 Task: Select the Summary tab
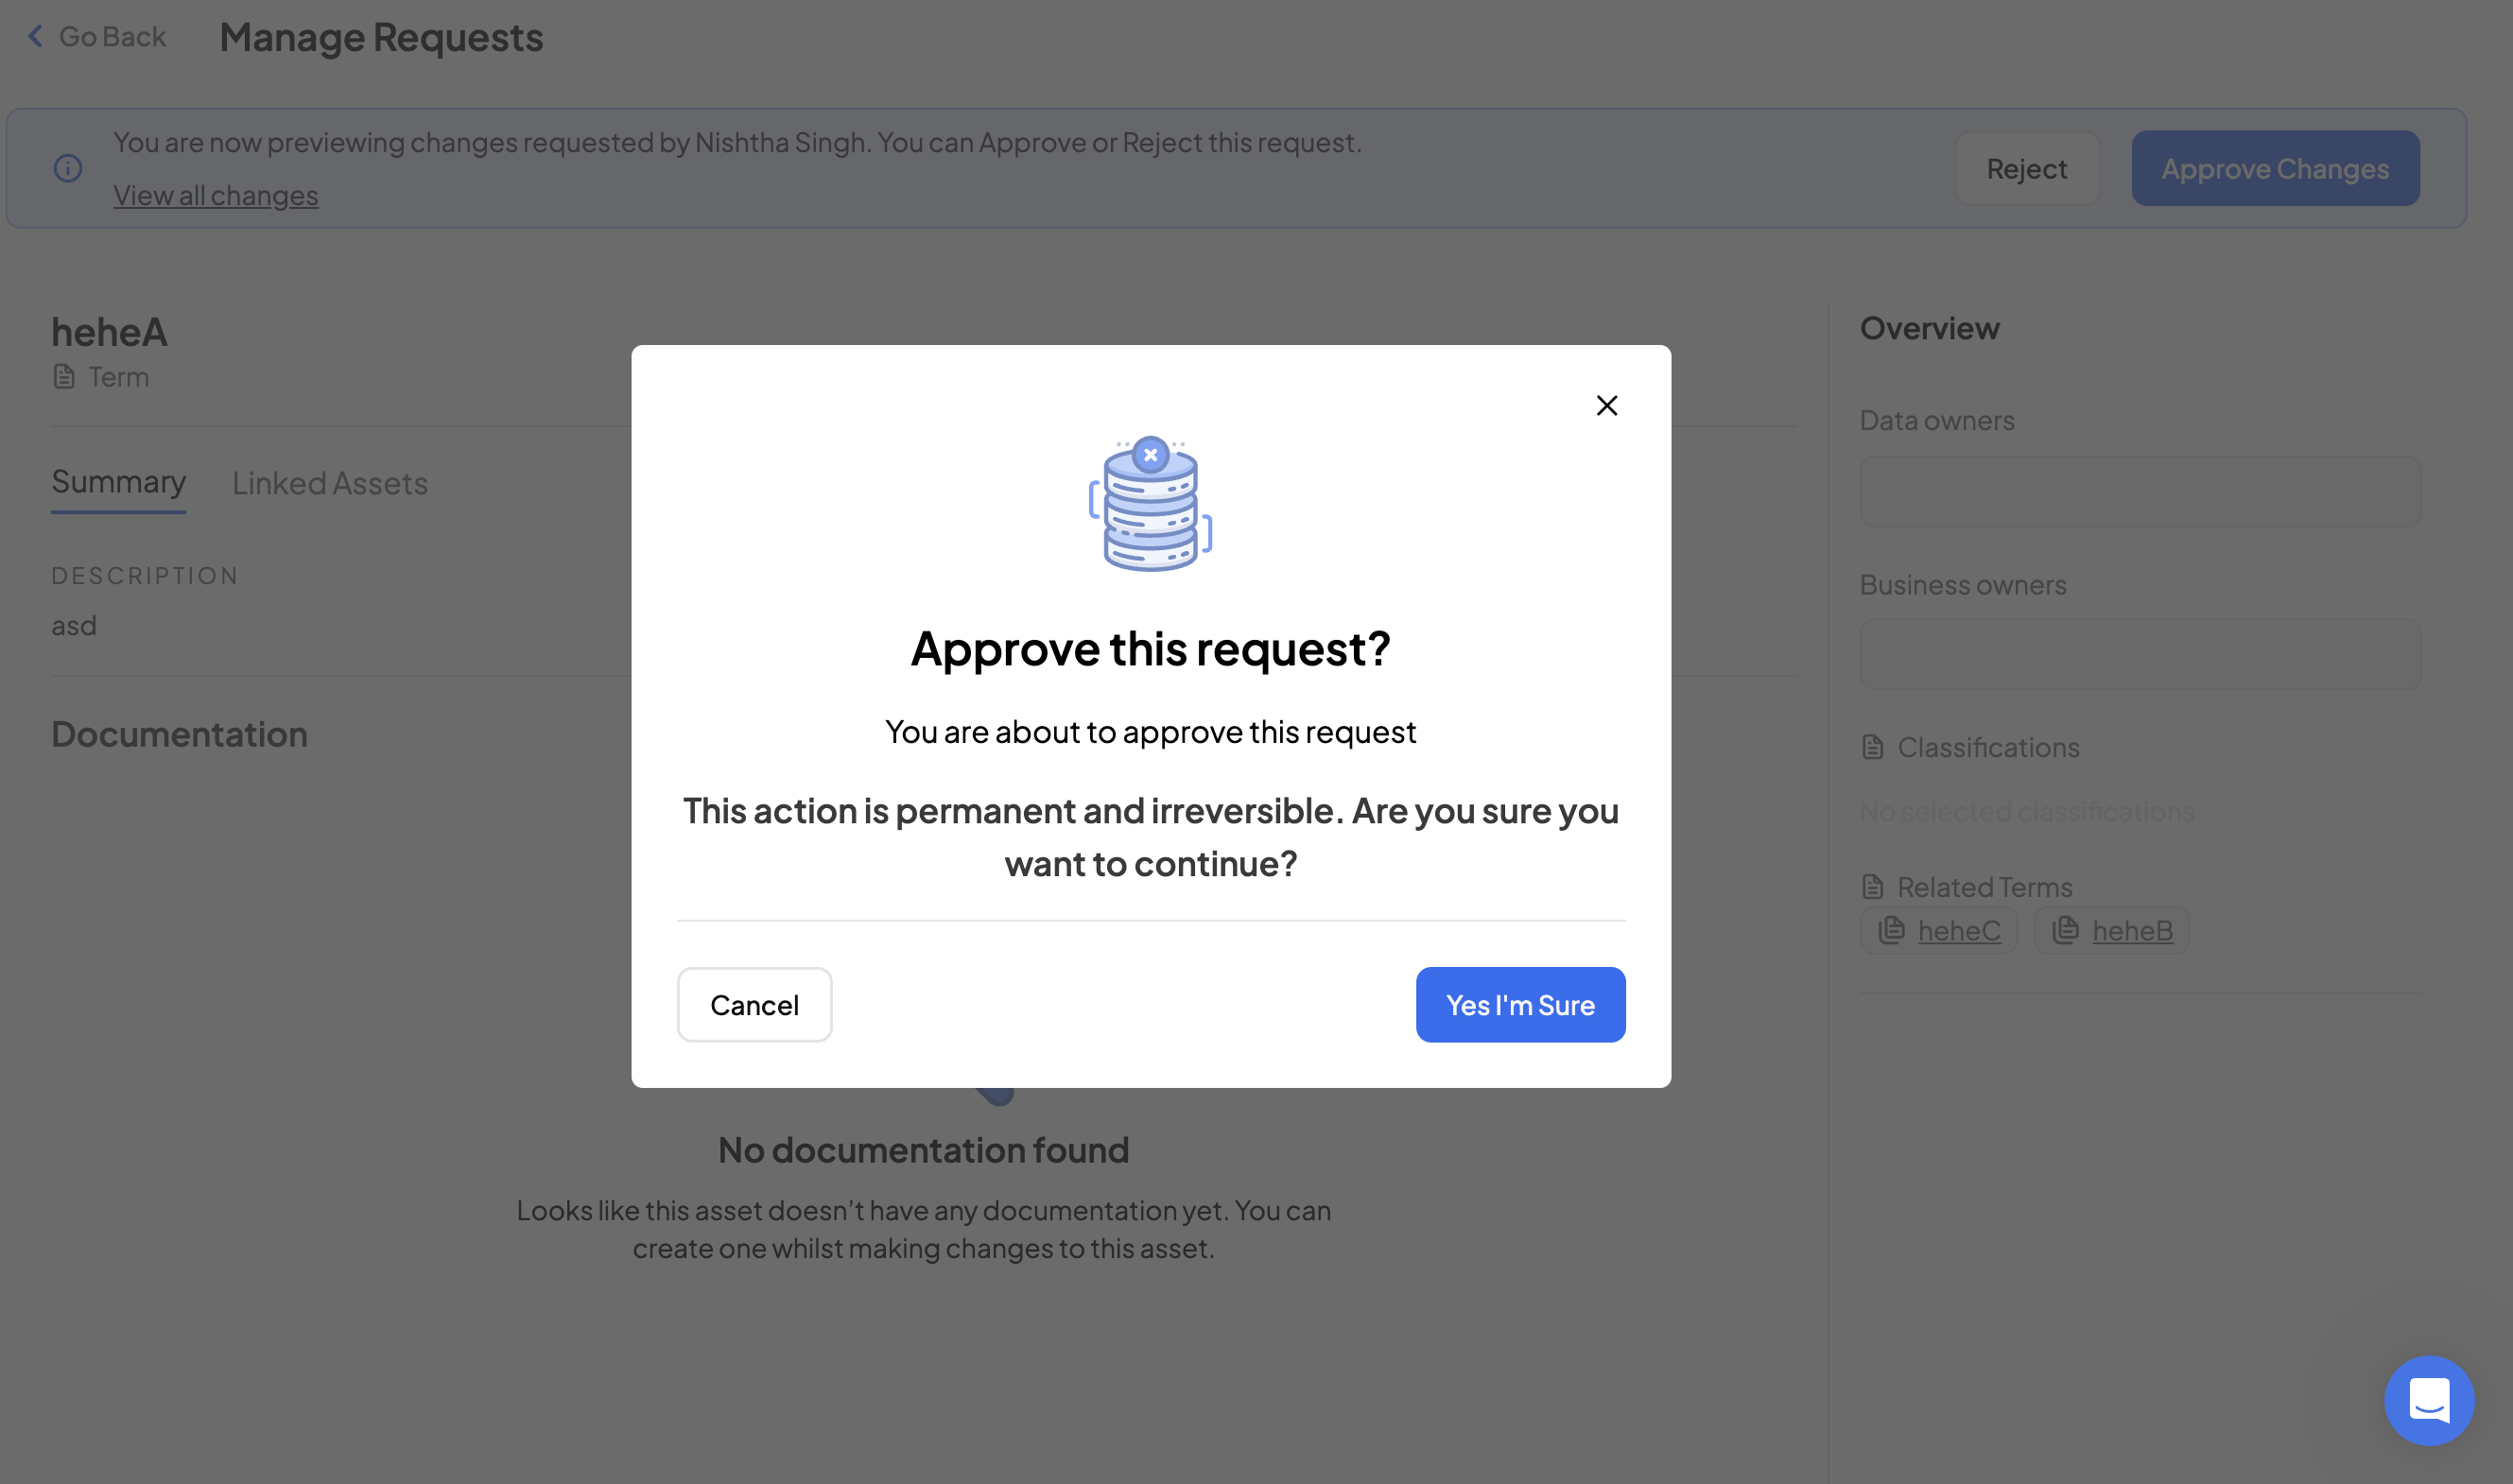pos(118,482)
